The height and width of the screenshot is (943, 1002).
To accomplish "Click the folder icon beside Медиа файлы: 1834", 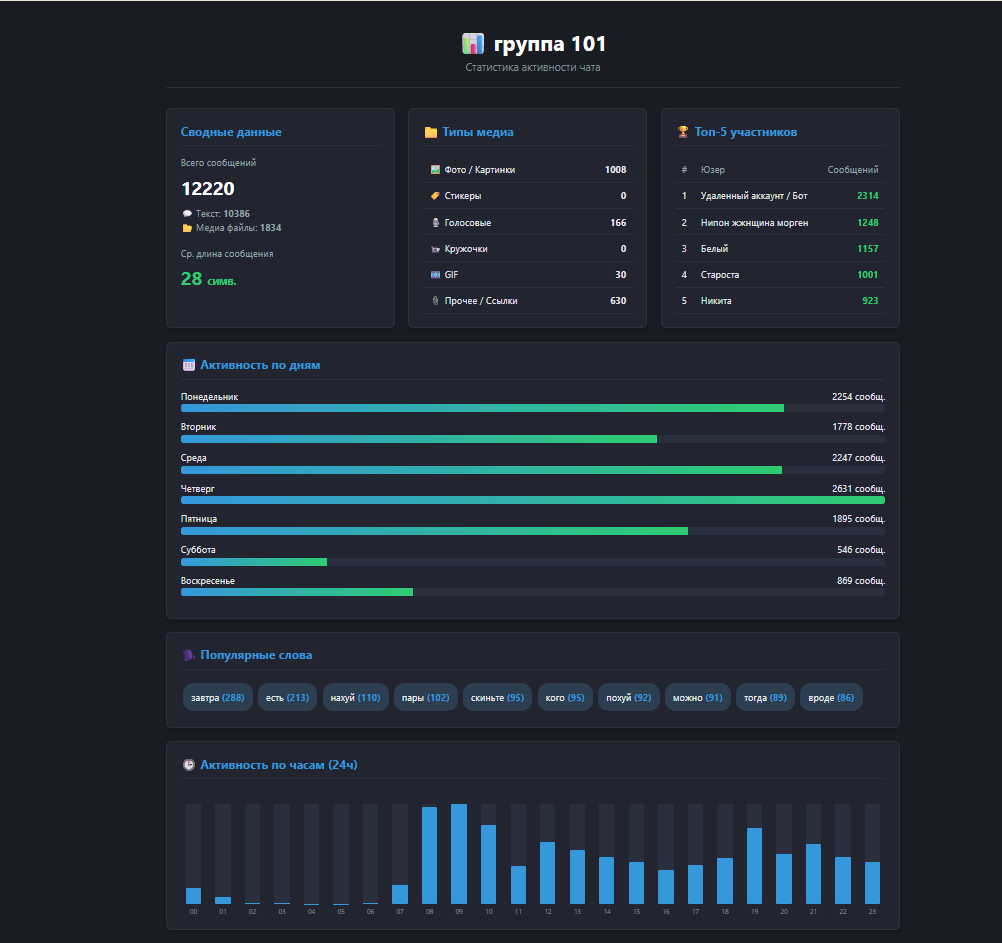I will pos(187,228).
